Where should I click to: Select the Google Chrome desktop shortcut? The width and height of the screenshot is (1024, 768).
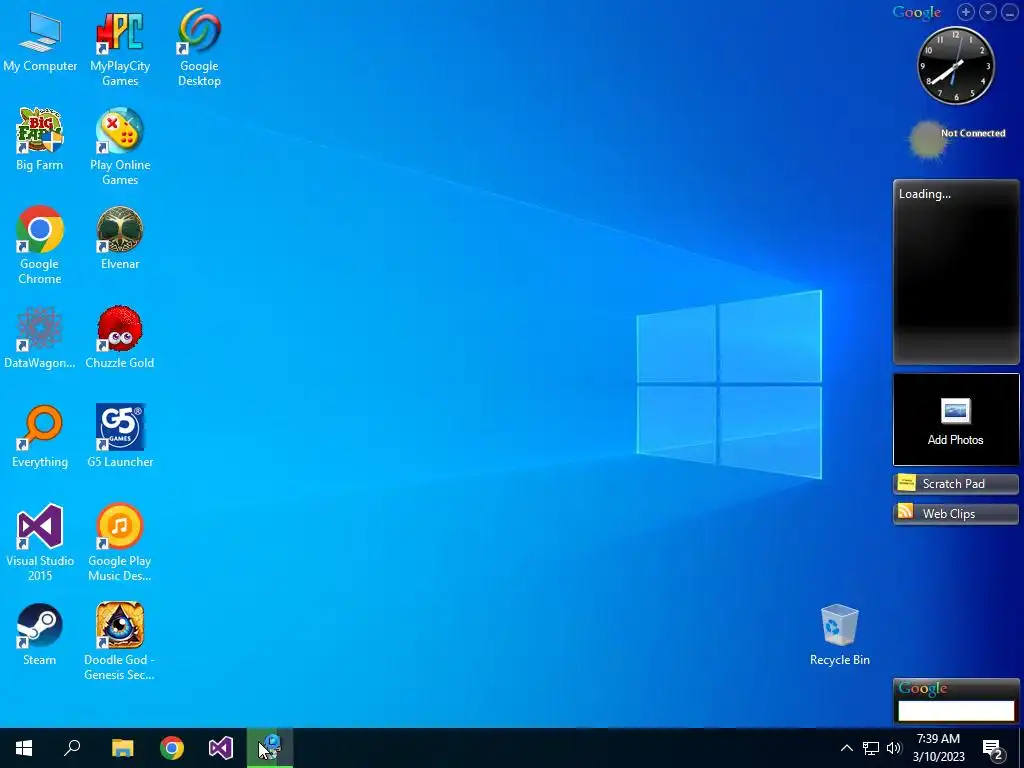pos(40,246)
